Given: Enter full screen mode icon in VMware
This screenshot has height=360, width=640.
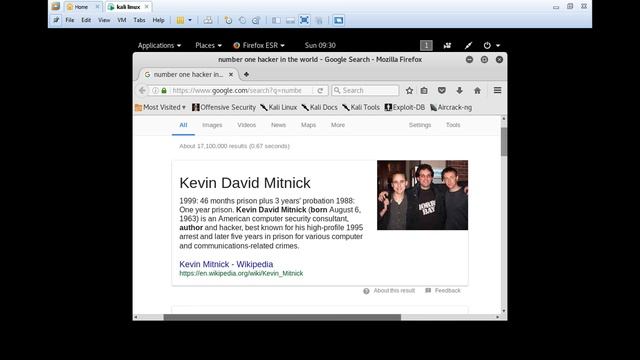Looking at the screenshot, I should (304, 20).
